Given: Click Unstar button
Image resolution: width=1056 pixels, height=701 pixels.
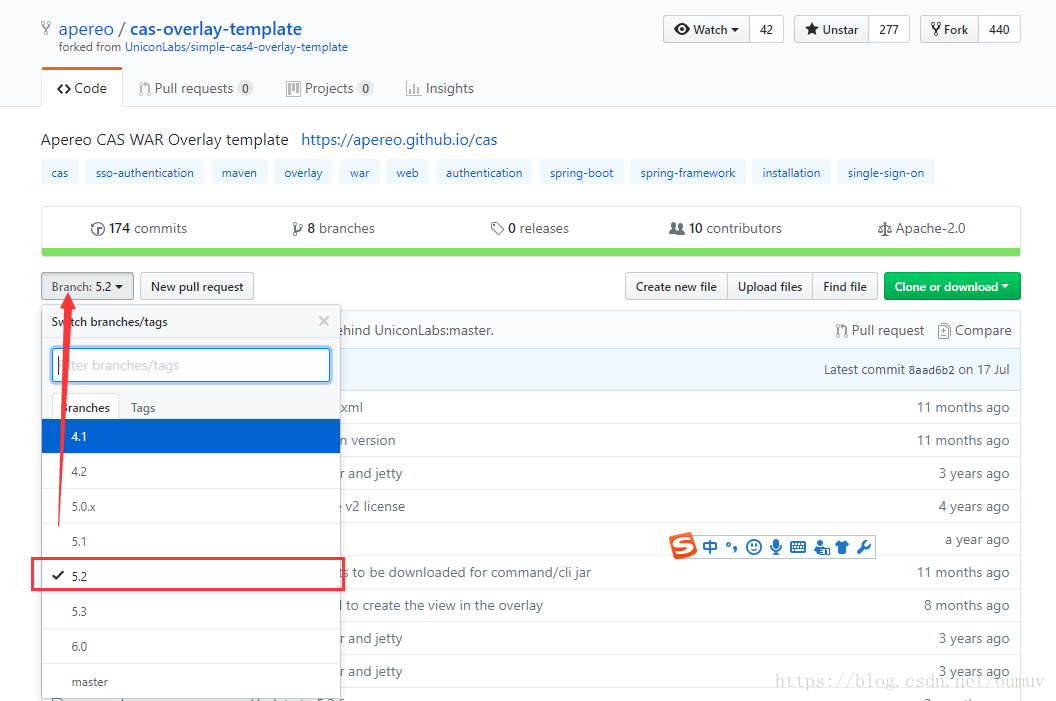Looking at the screenshot, I should coord(832,29).
